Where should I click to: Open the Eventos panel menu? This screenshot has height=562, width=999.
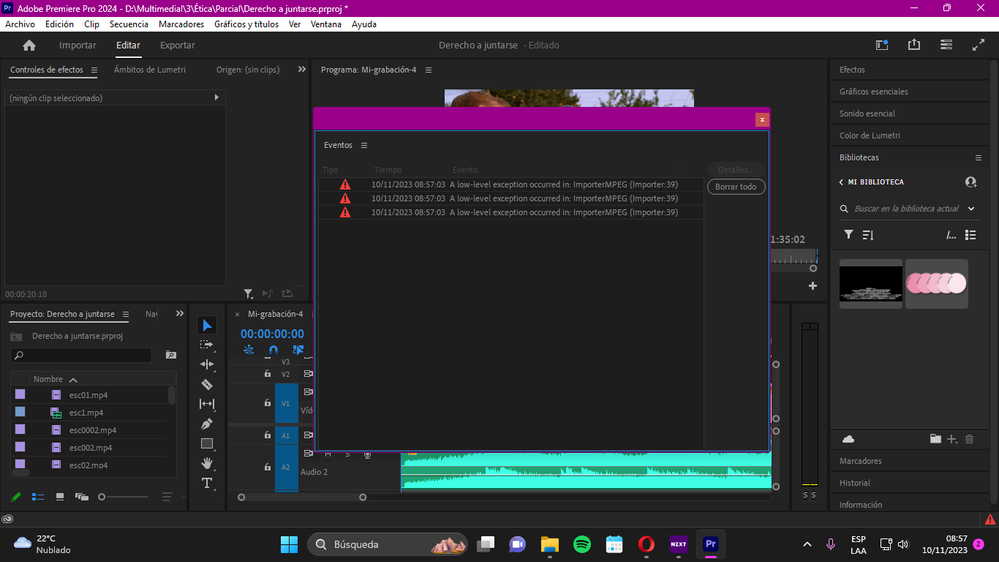pos(364,145)
